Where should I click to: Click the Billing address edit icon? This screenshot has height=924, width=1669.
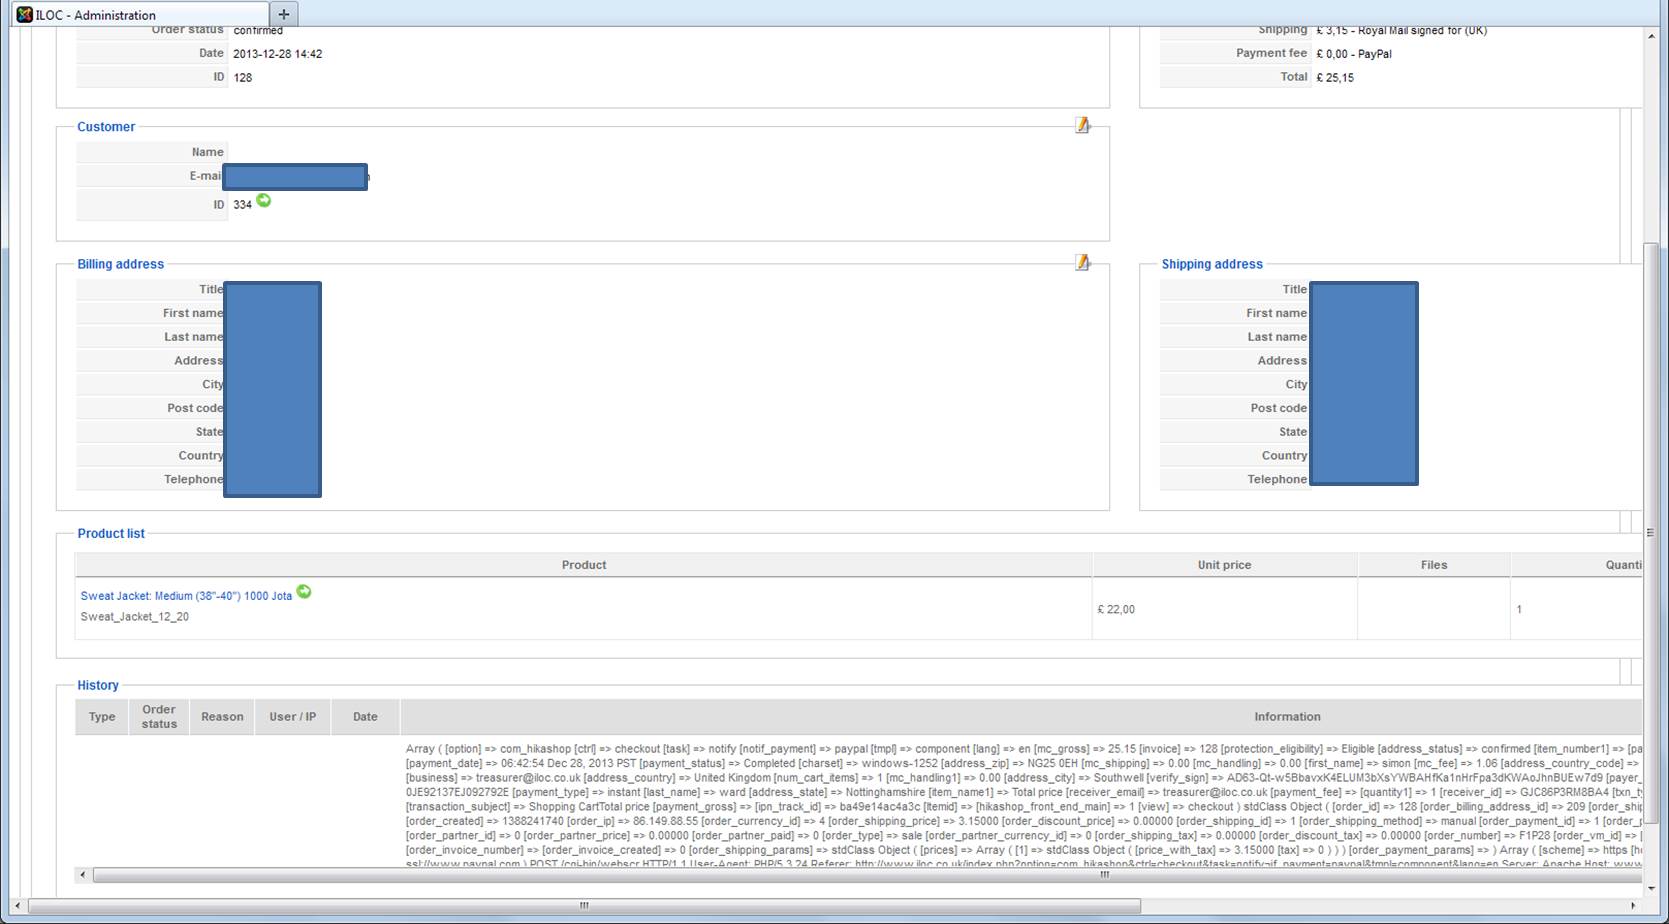(x=1082, y=262)
